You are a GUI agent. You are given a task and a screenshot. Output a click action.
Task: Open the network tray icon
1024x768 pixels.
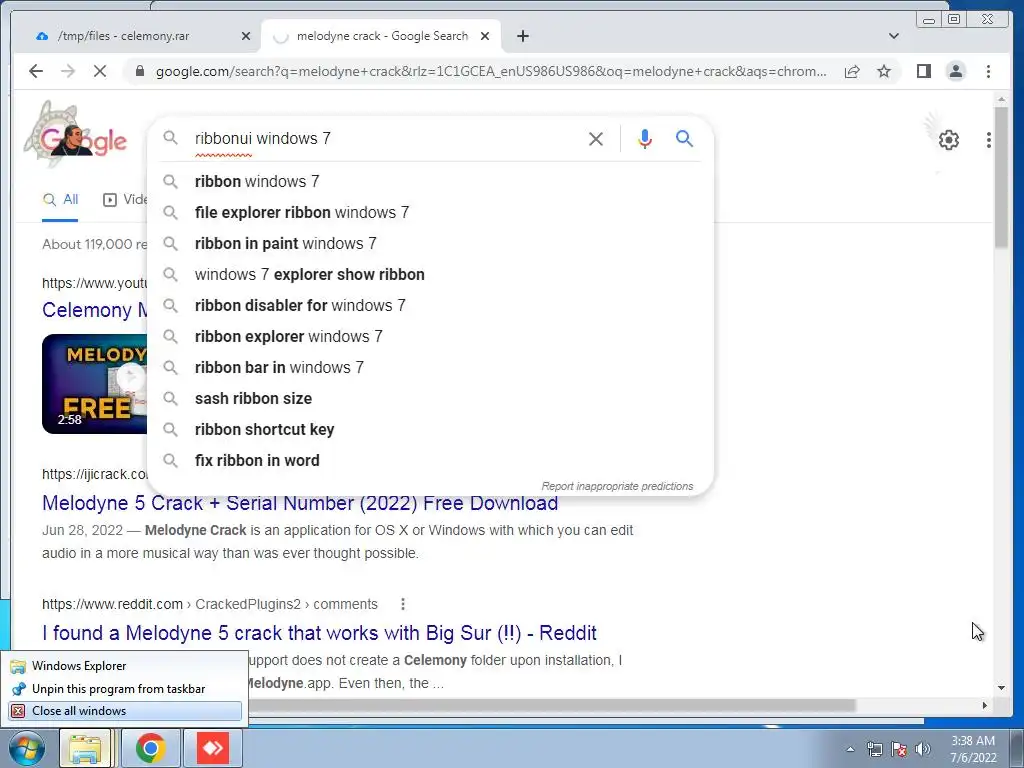point(874,749)
